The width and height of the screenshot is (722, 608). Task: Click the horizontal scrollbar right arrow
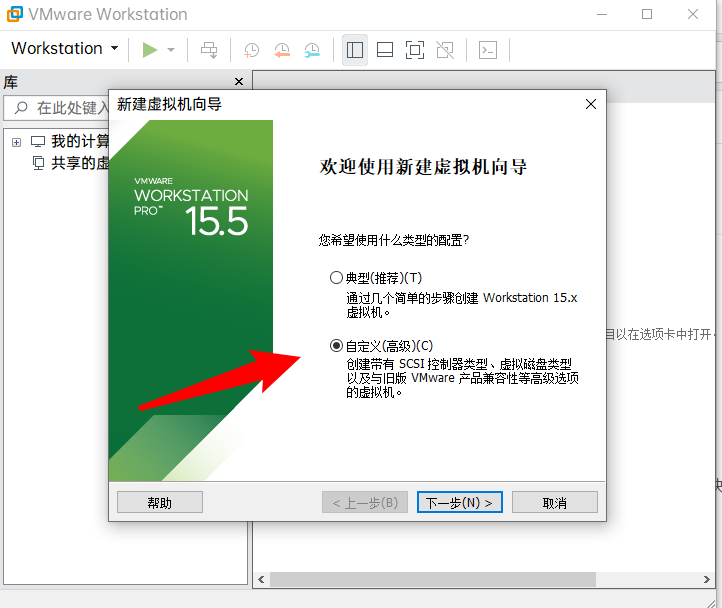coord(707,579)
